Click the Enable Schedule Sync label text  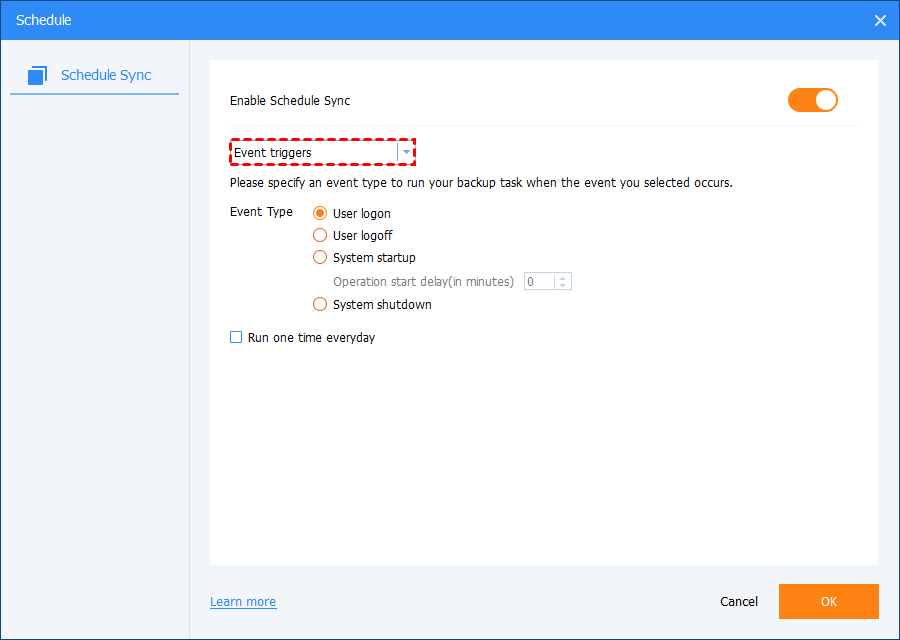(290, 100)
